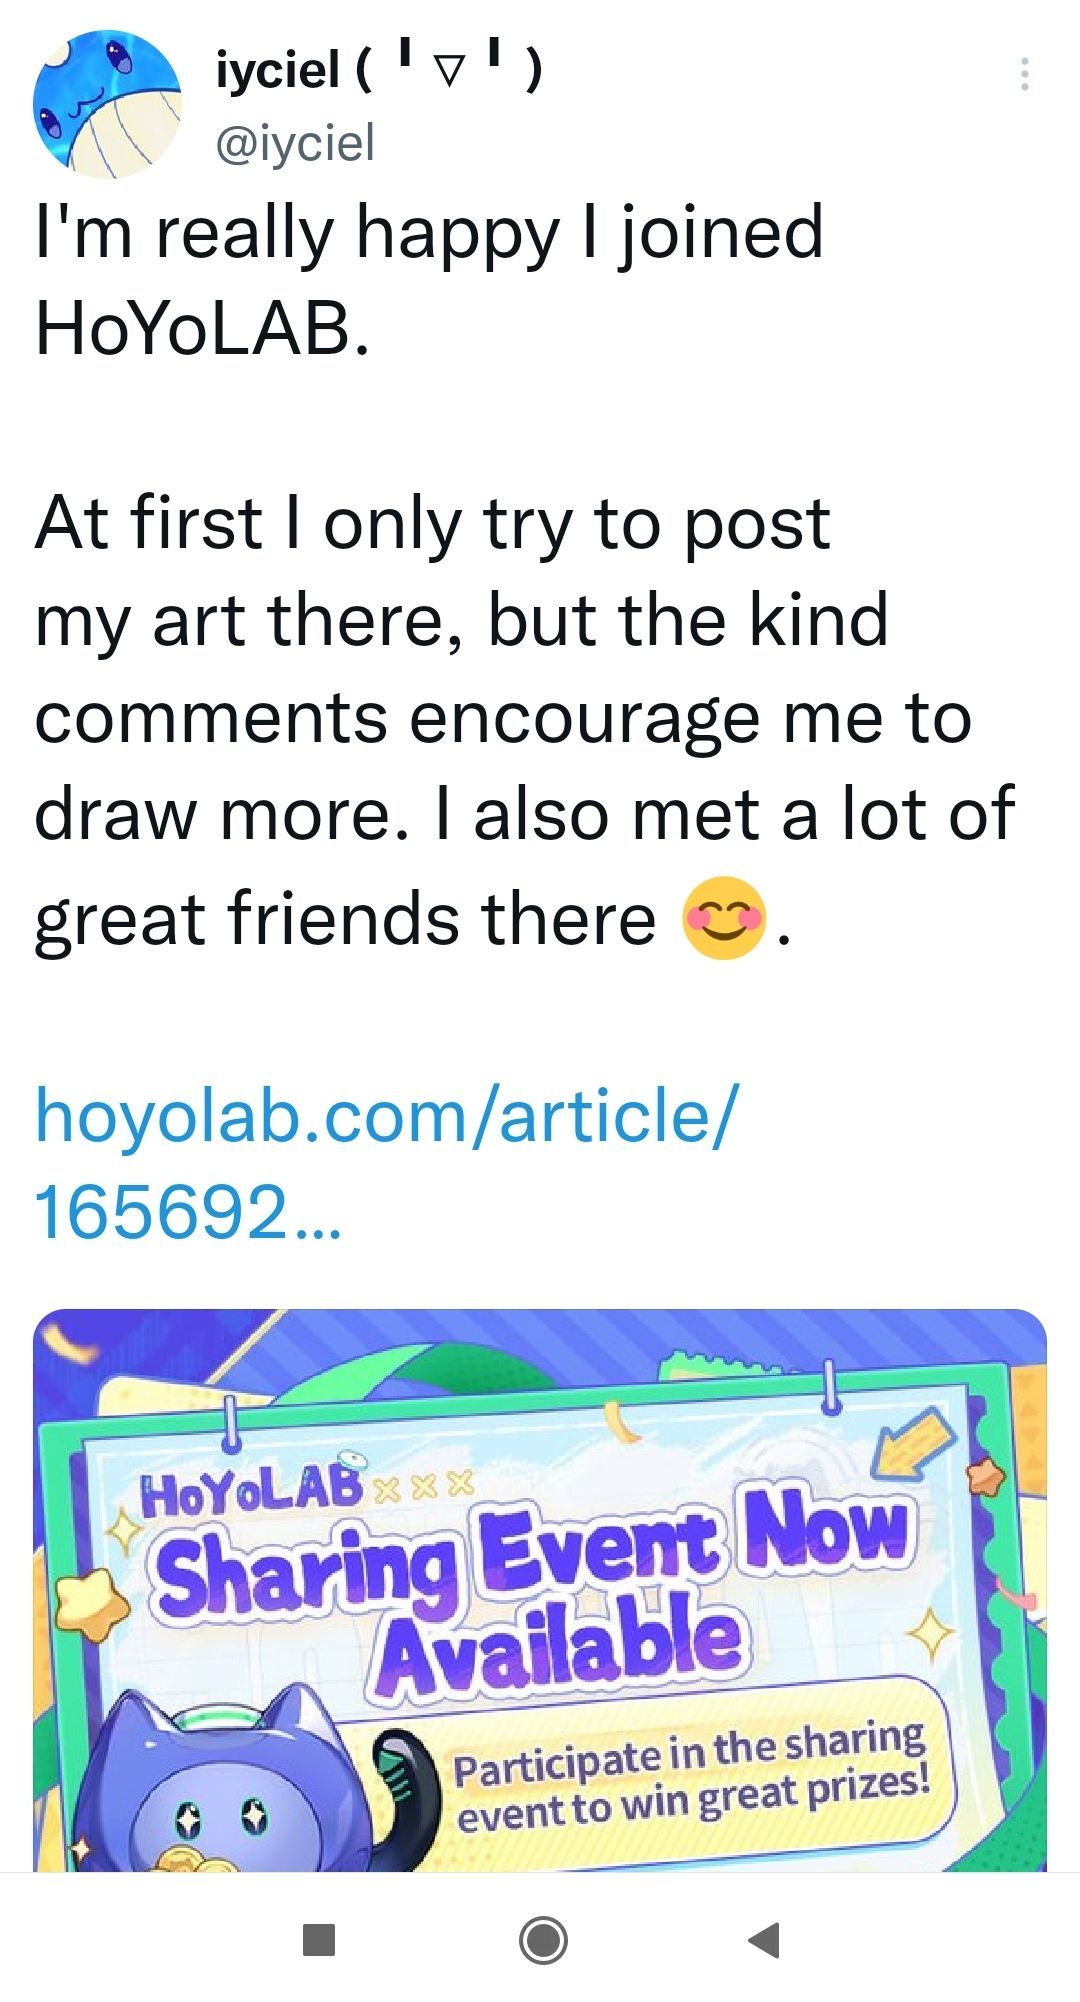
Task: Tap "Participate in the sharing event" bubble
Action: [x=692, y=1776]
